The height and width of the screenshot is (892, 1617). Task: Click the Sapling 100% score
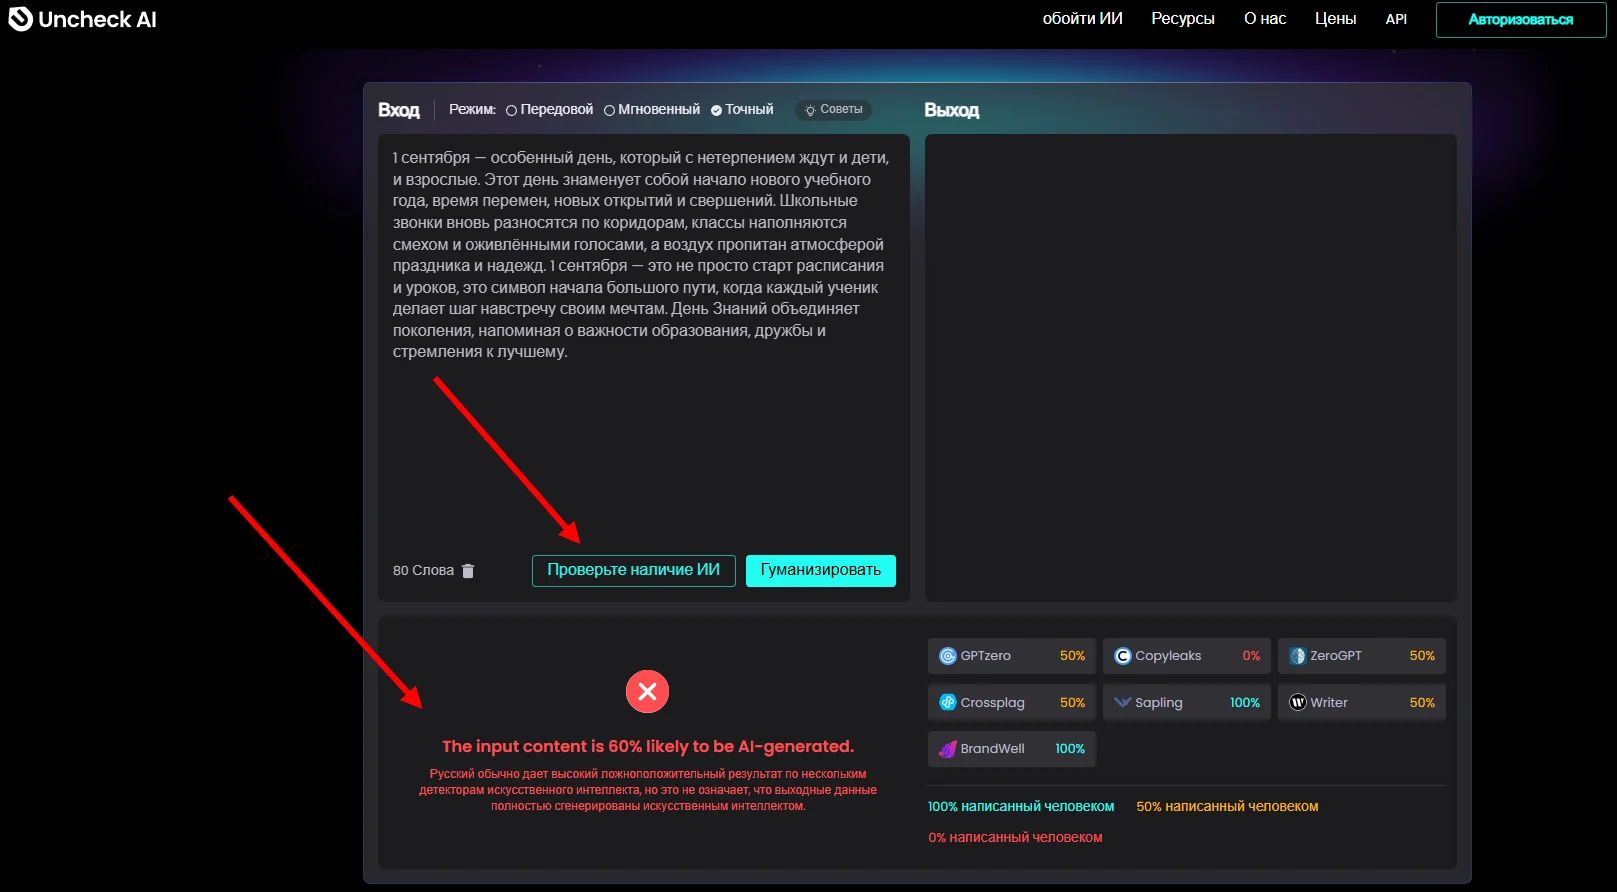tap(1245, 703)
